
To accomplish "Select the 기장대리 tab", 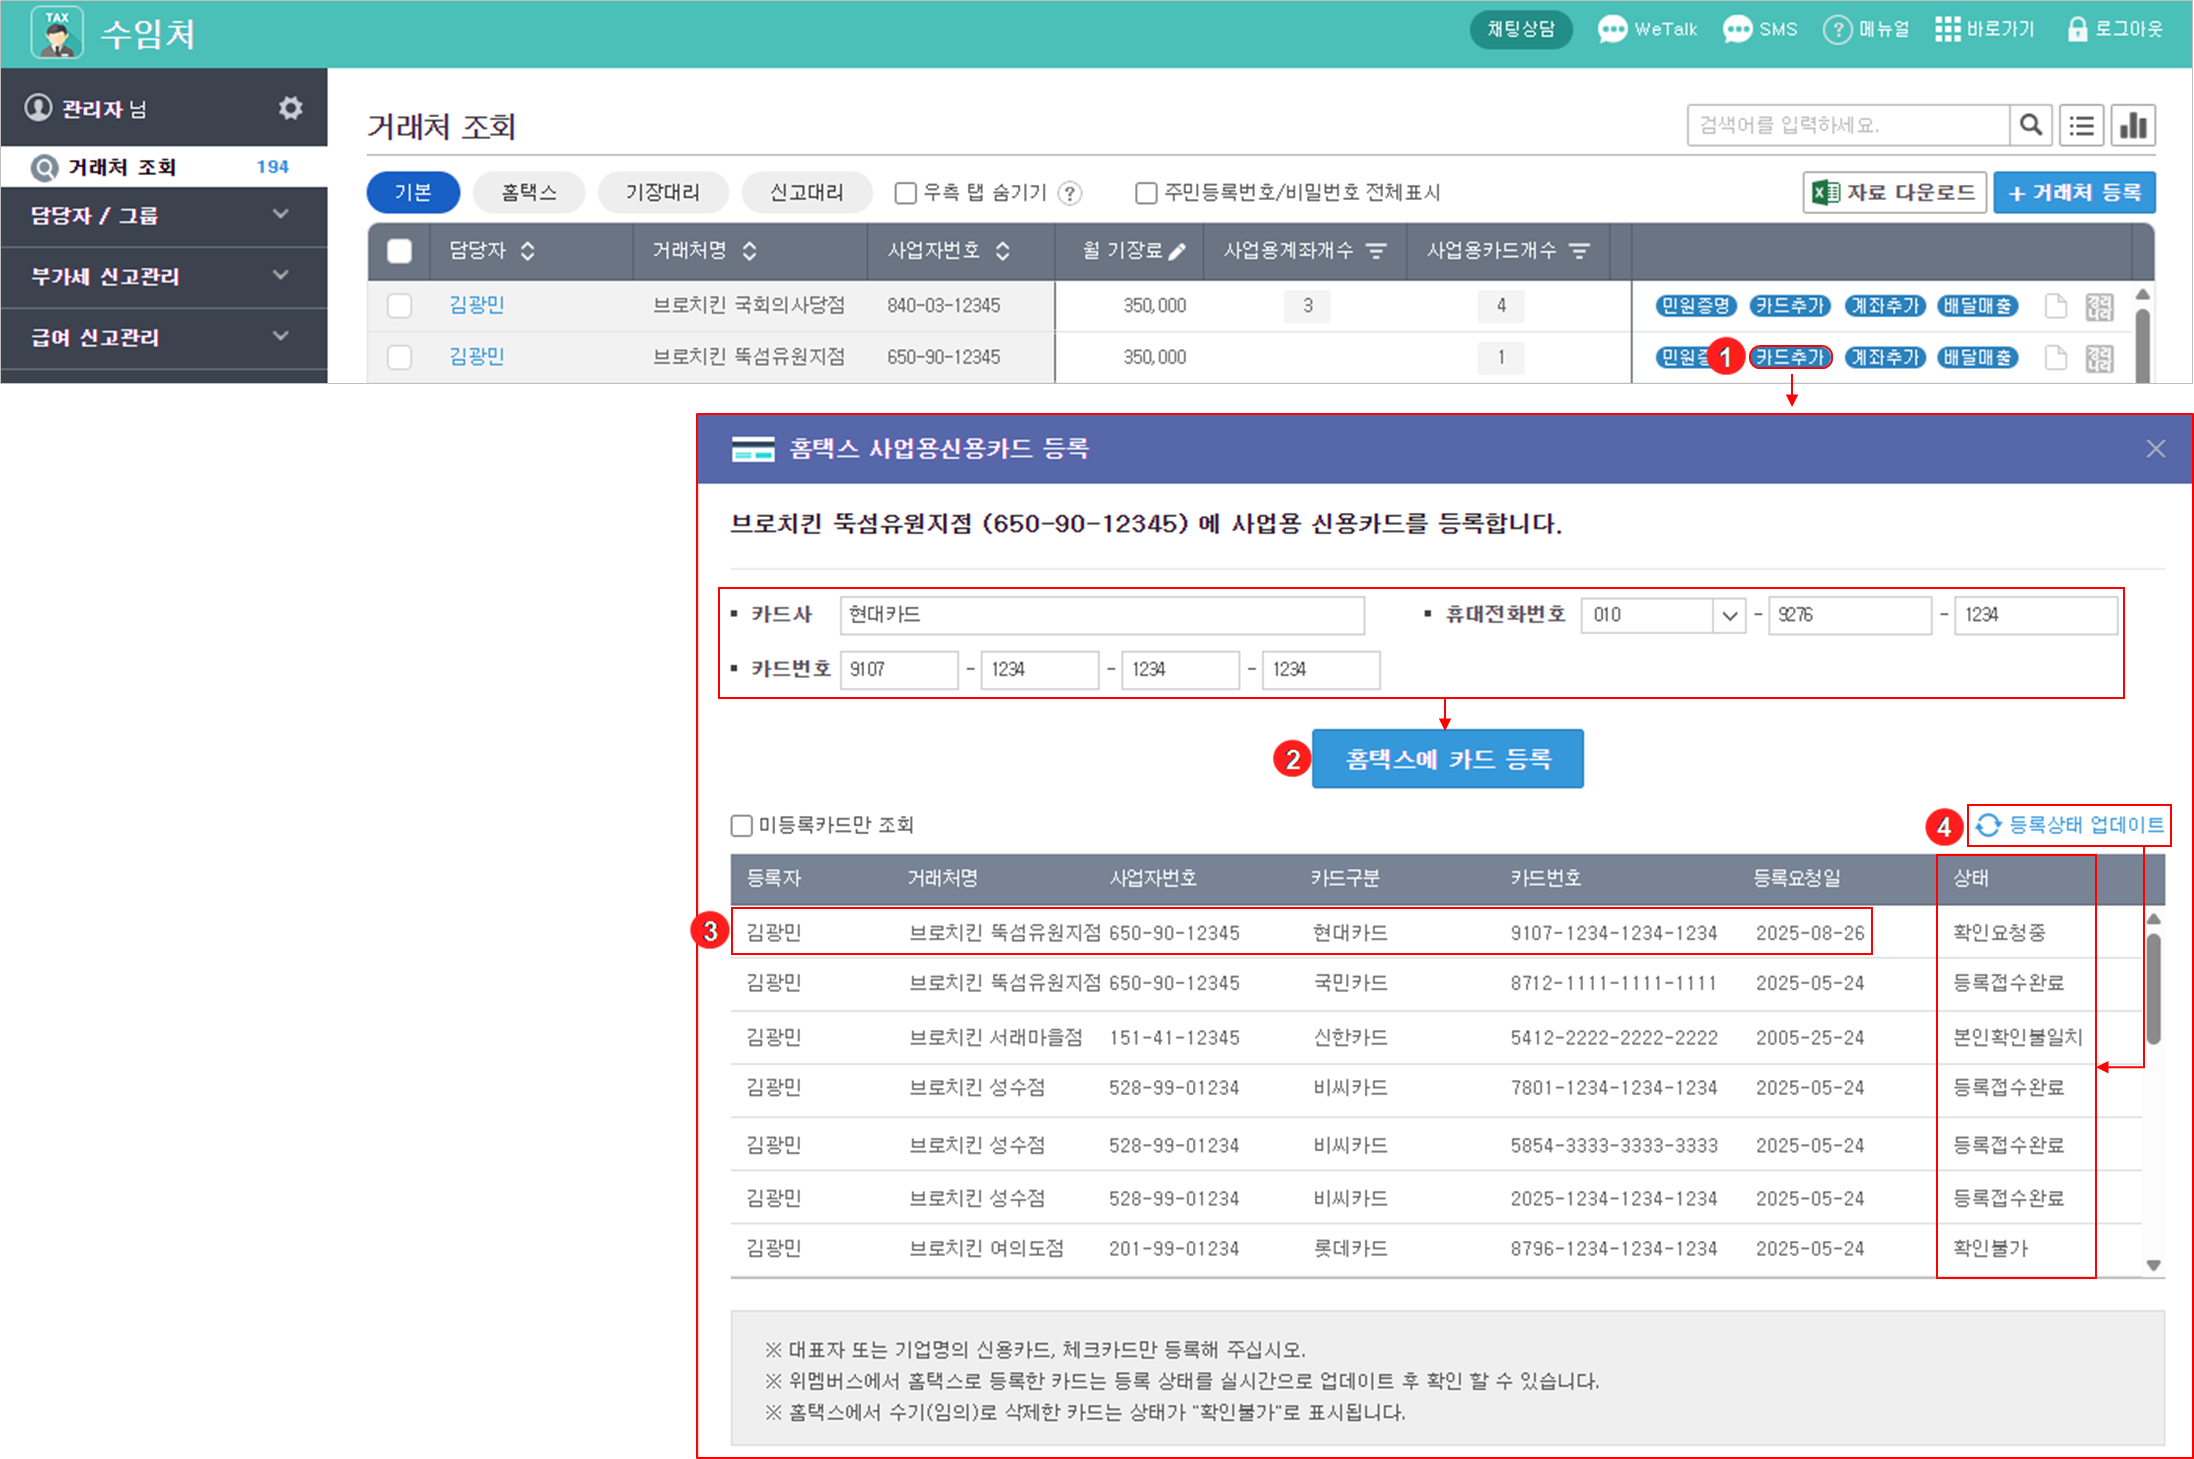I will 662,192.
